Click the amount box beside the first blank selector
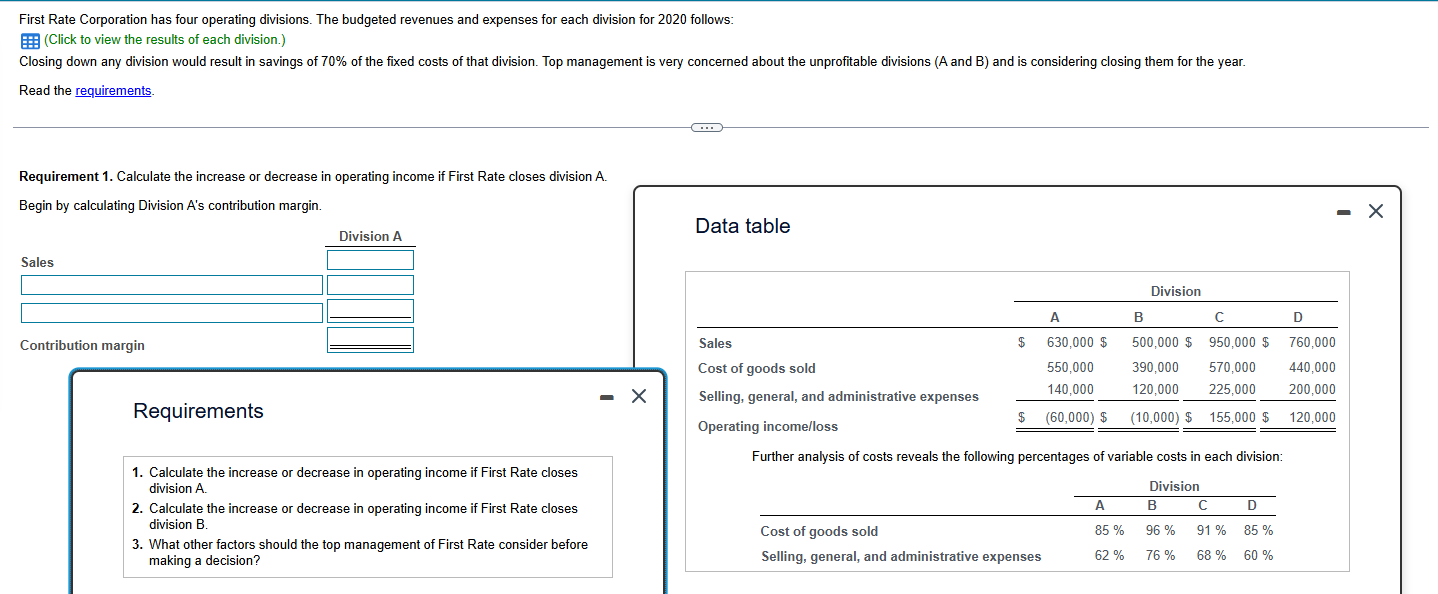Viewport: 1438px width, 594px height. tap(370, 285)
